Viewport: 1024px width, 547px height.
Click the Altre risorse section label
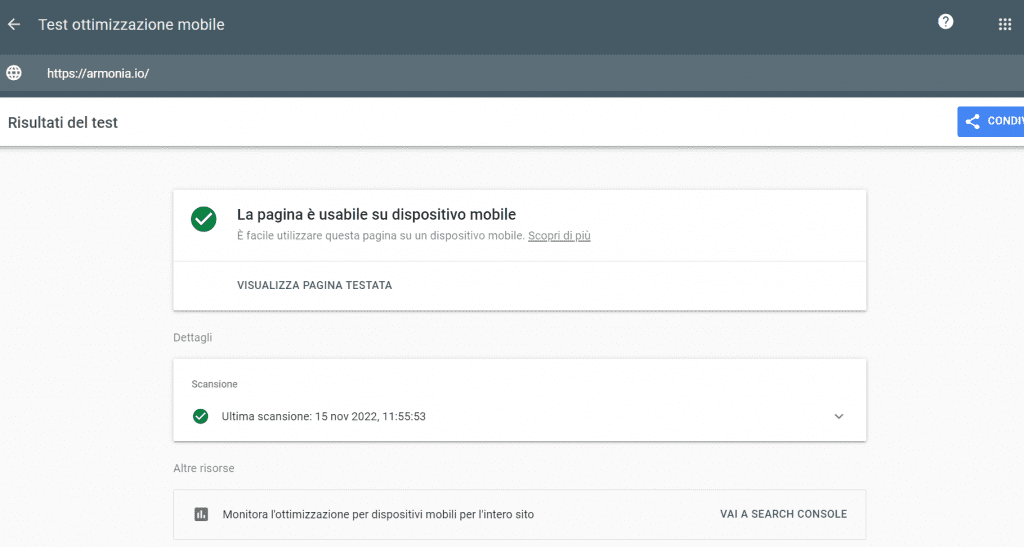click(203, 468)
